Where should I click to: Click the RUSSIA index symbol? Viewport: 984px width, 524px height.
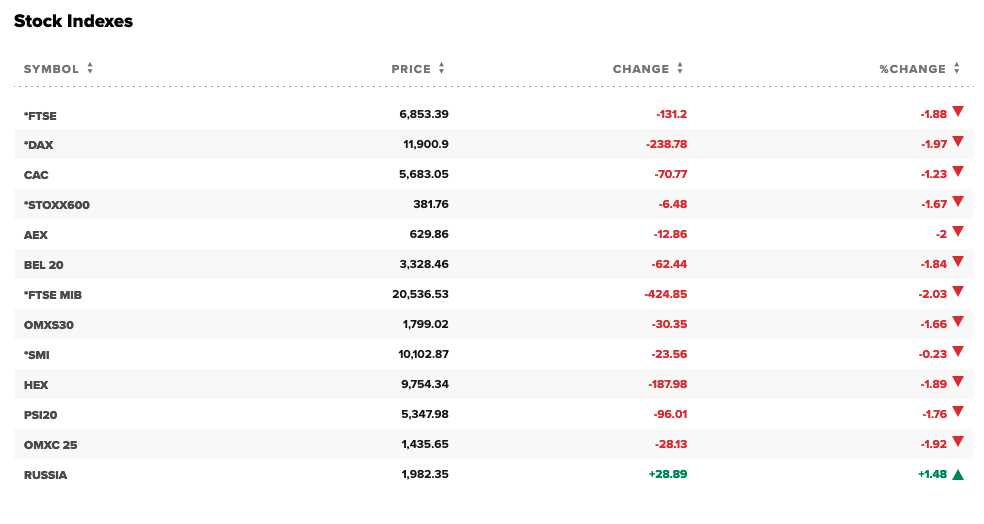pyautogui.click(x=45, y=475)
